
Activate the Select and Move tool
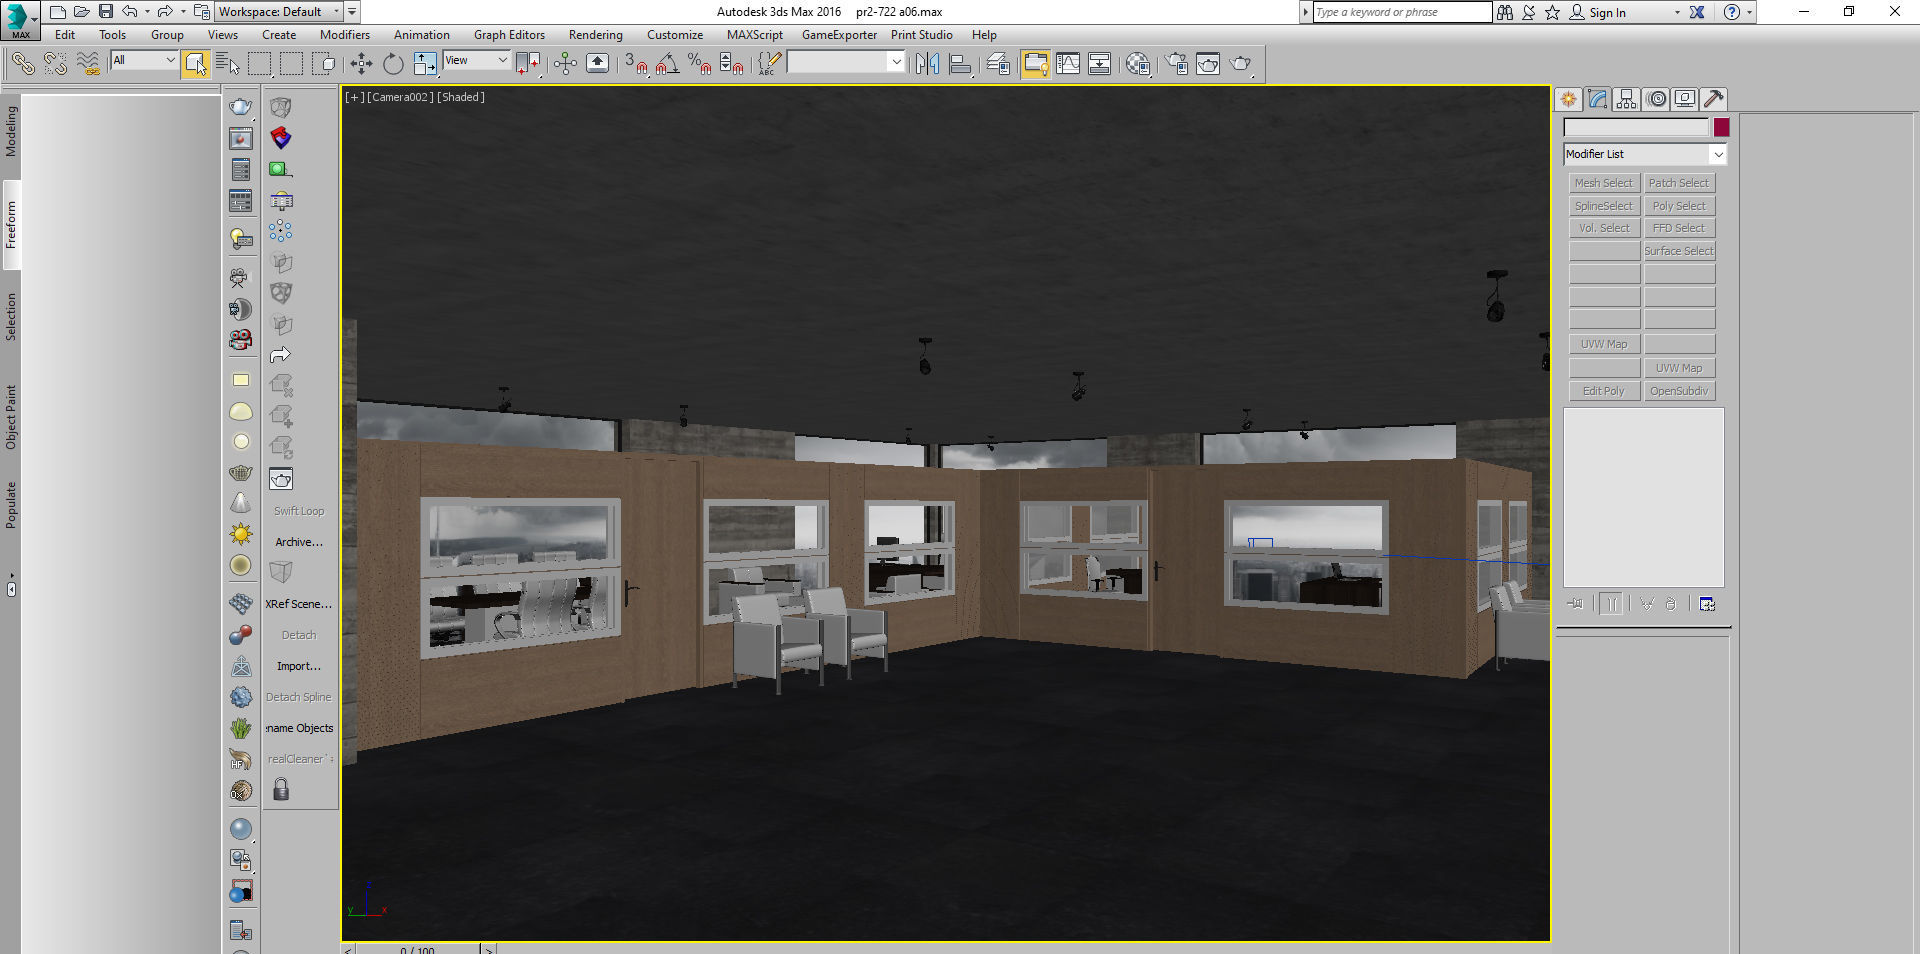[361, 64]
